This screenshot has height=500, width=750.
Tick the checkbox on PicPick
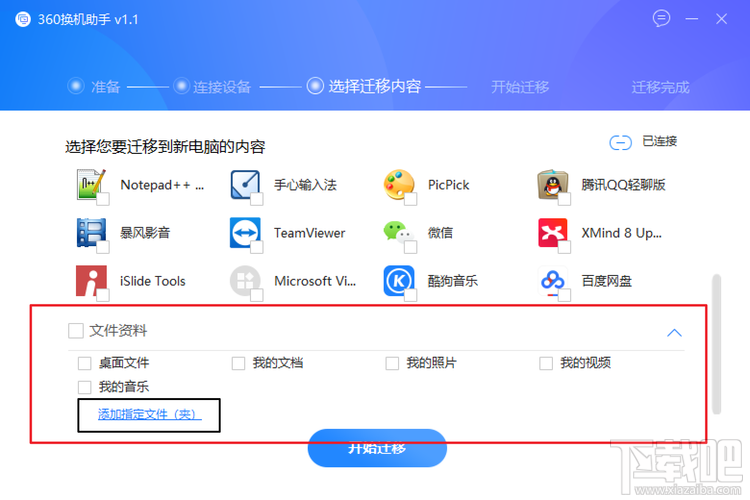(x=410, y=199)
